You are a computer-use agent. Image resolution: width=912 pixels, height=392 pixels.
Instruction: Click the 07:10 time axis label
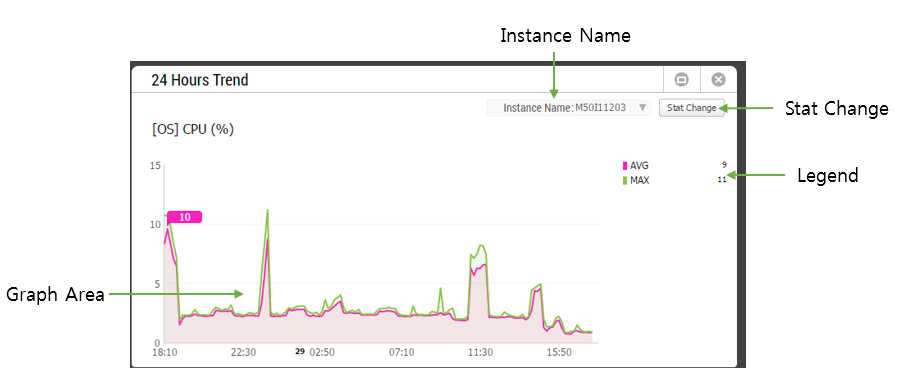(401, 352)
